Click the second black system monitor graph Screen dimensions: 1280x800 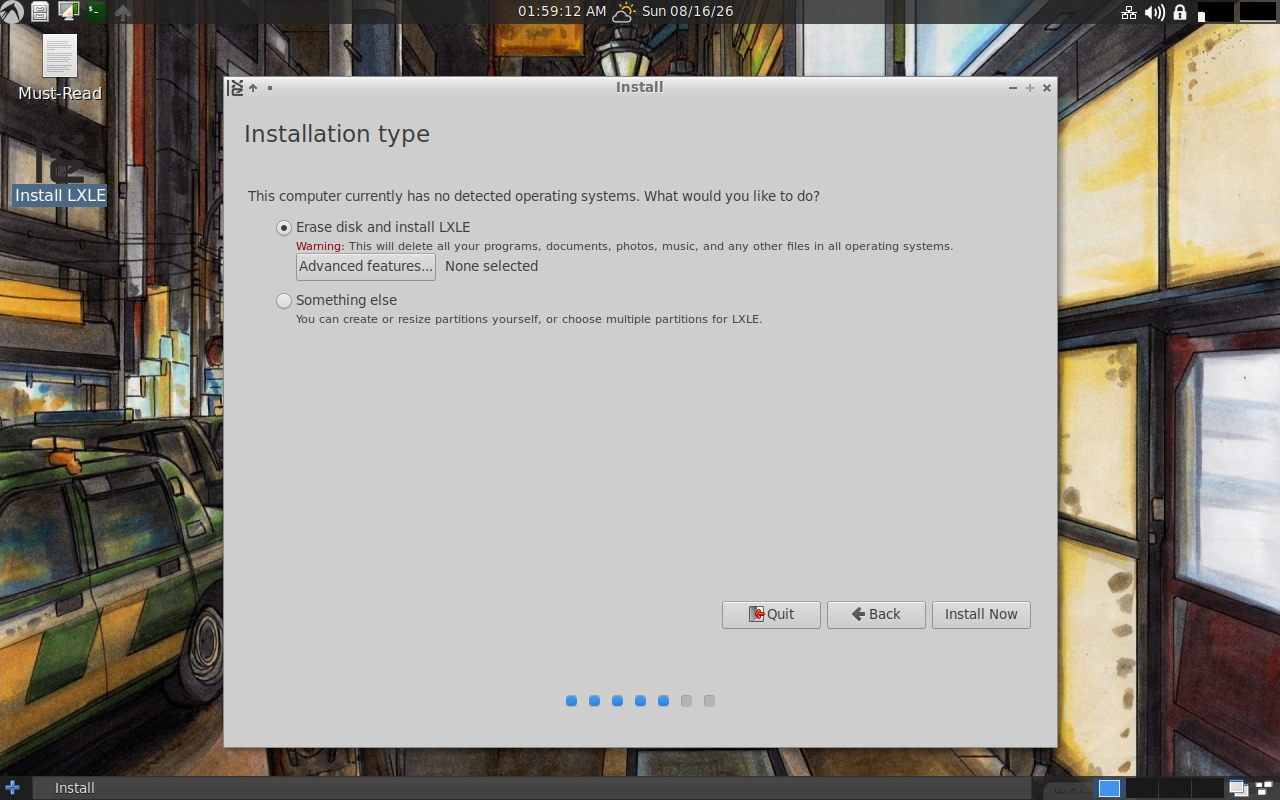point(1258,12)
